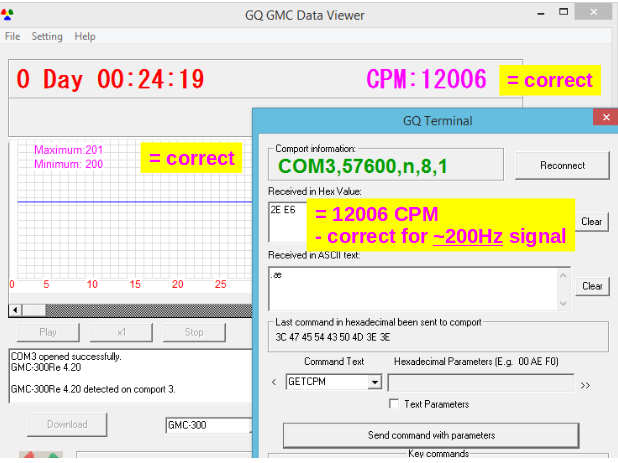Open the Help menu
This screenshot has height=463, width=618.
(85, 36)
